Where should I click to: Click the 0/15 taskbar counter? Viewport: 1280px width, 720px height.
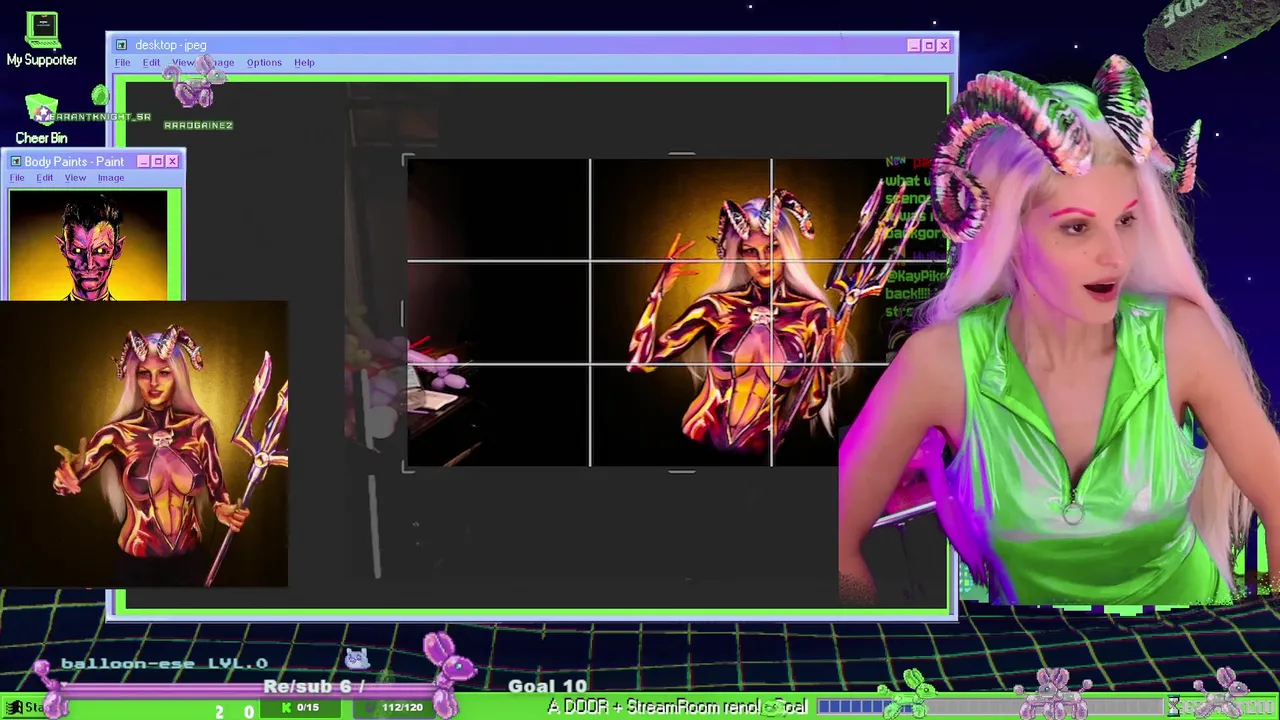(x=301, y=708)
